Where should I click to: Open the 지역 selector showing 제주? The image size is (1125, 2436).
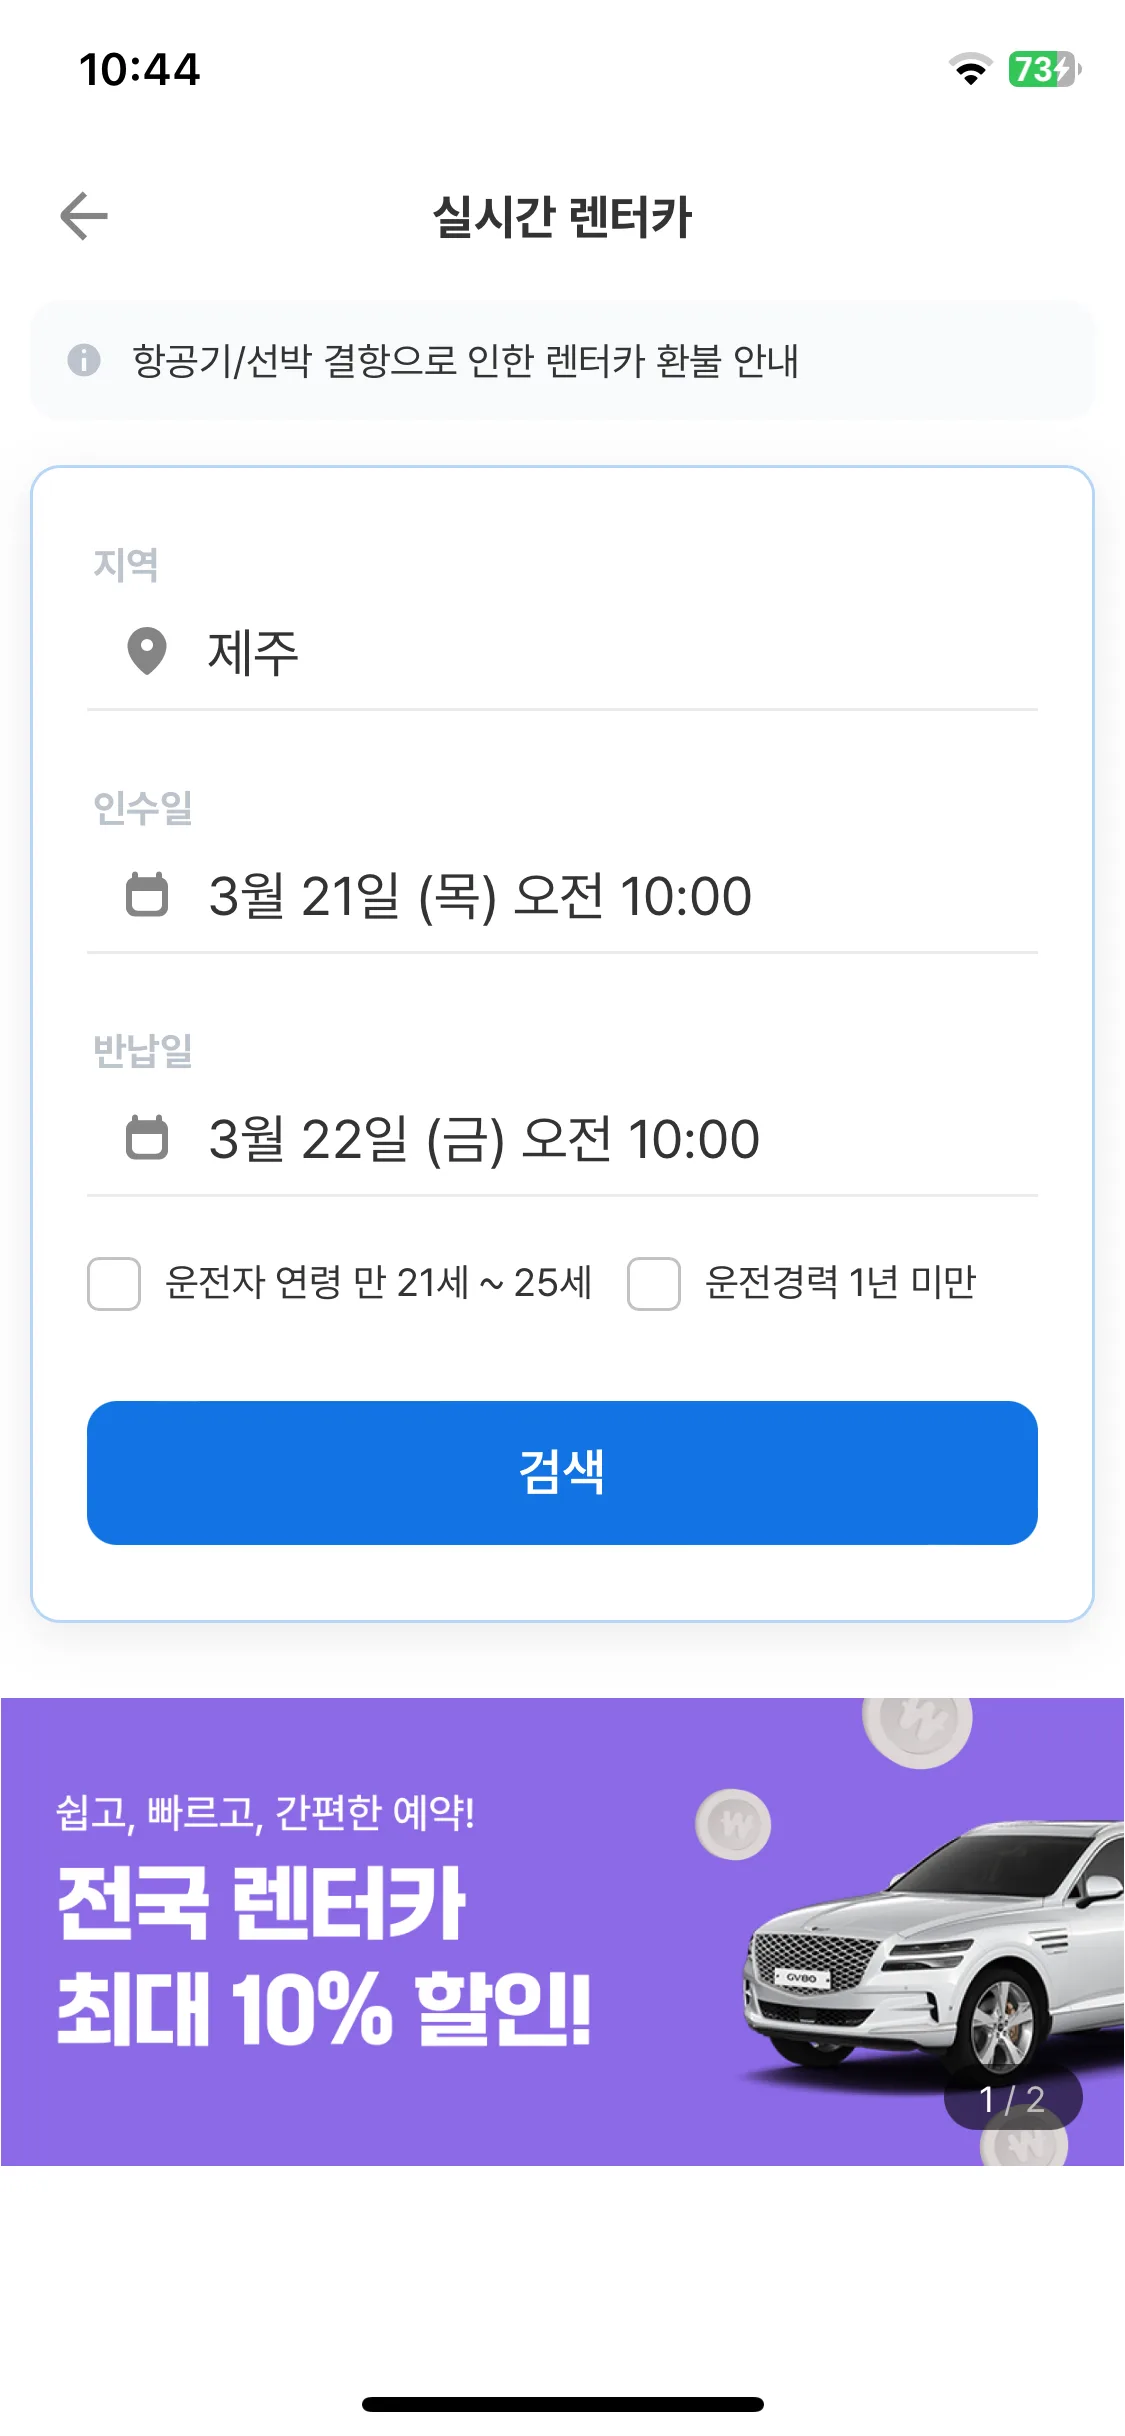(x=562, y=652)
